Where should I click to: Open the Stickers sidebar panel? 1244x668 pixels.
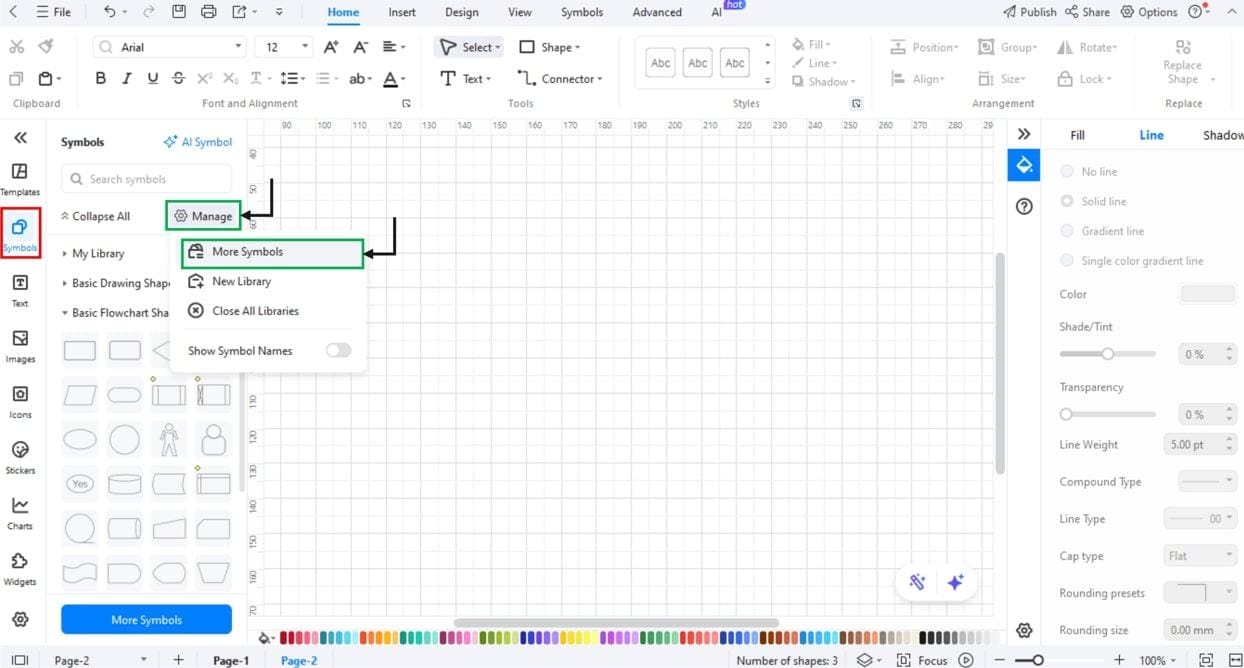point(20,458)
